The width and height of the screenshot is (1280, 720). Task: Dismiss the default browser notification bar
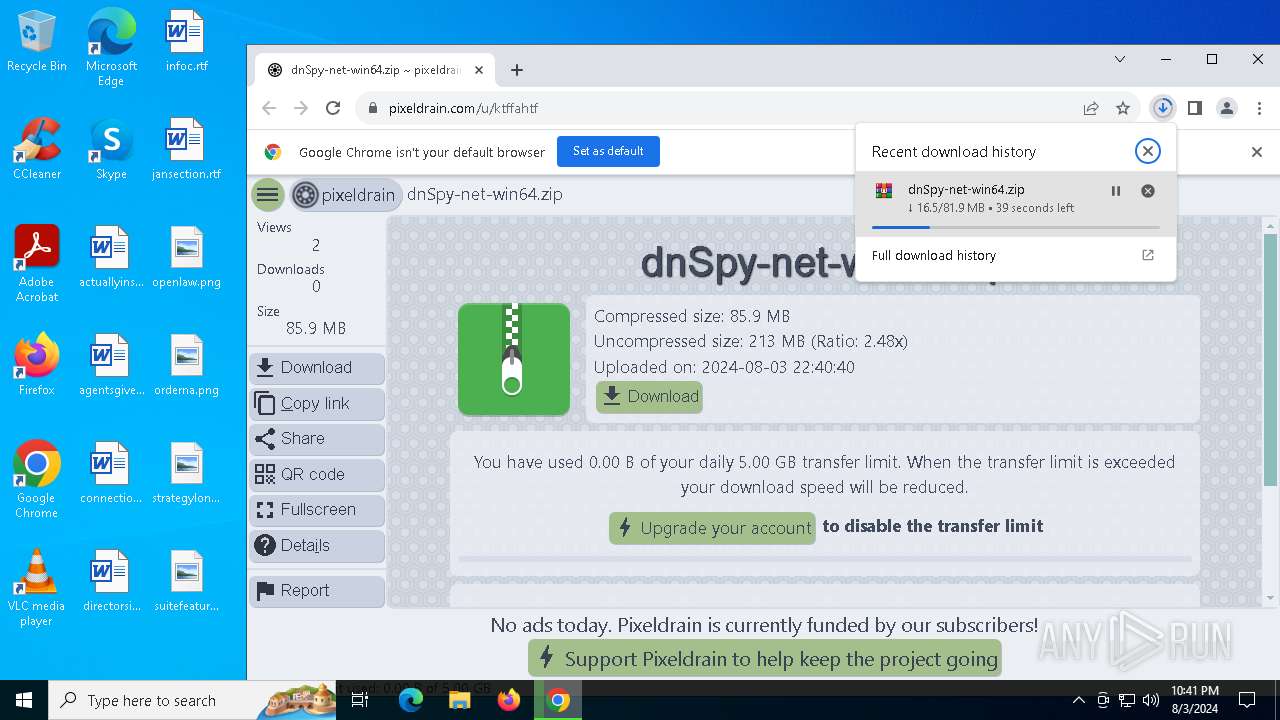click(x=1257, y=152)
